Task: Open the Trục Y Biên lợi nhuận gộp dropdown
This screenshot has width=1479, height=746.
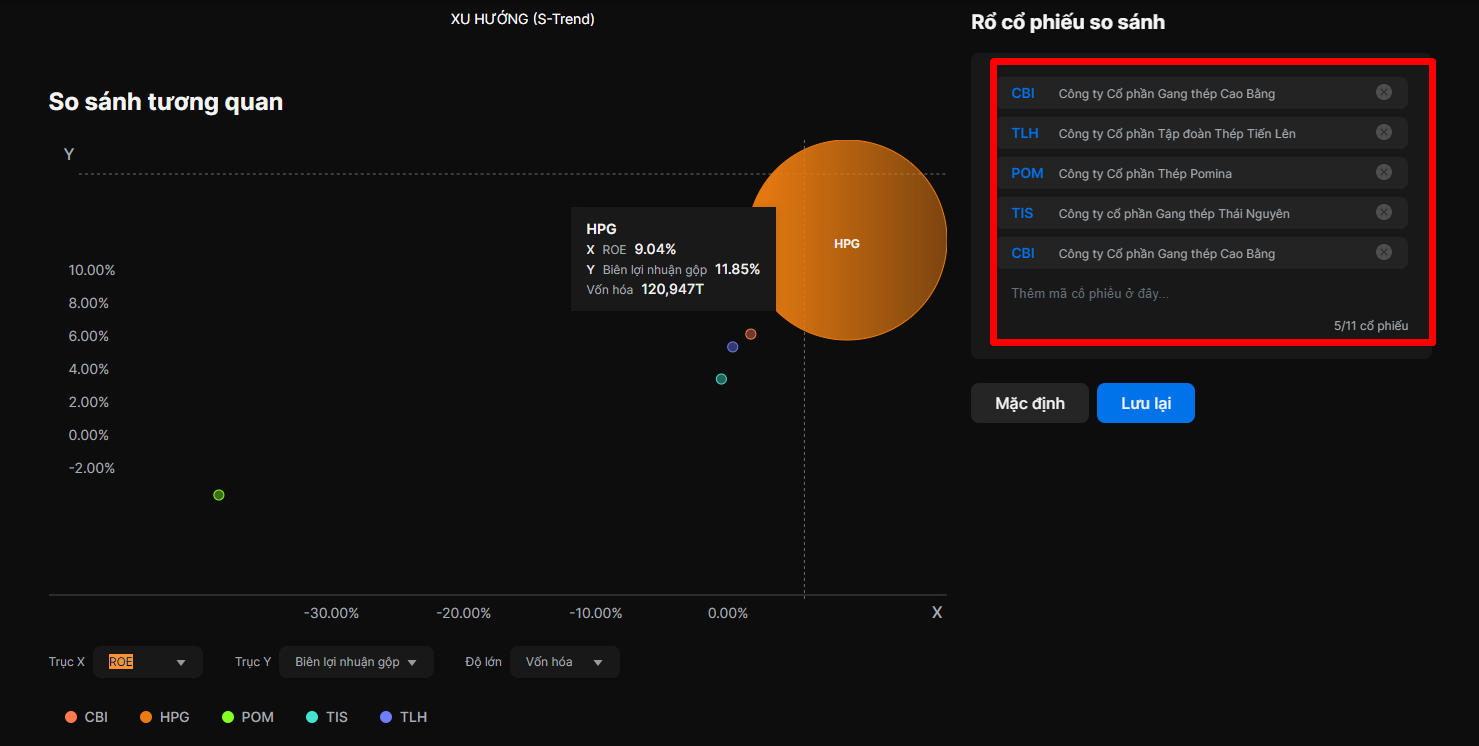Action: [x=356, y=662]
